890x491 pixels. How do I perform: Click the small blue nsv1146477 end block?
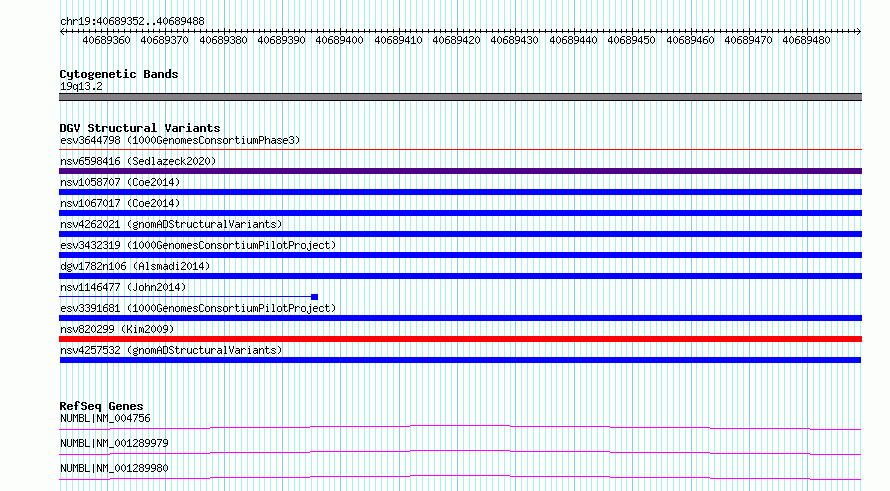pyautogui.click(x=314, y=297)
